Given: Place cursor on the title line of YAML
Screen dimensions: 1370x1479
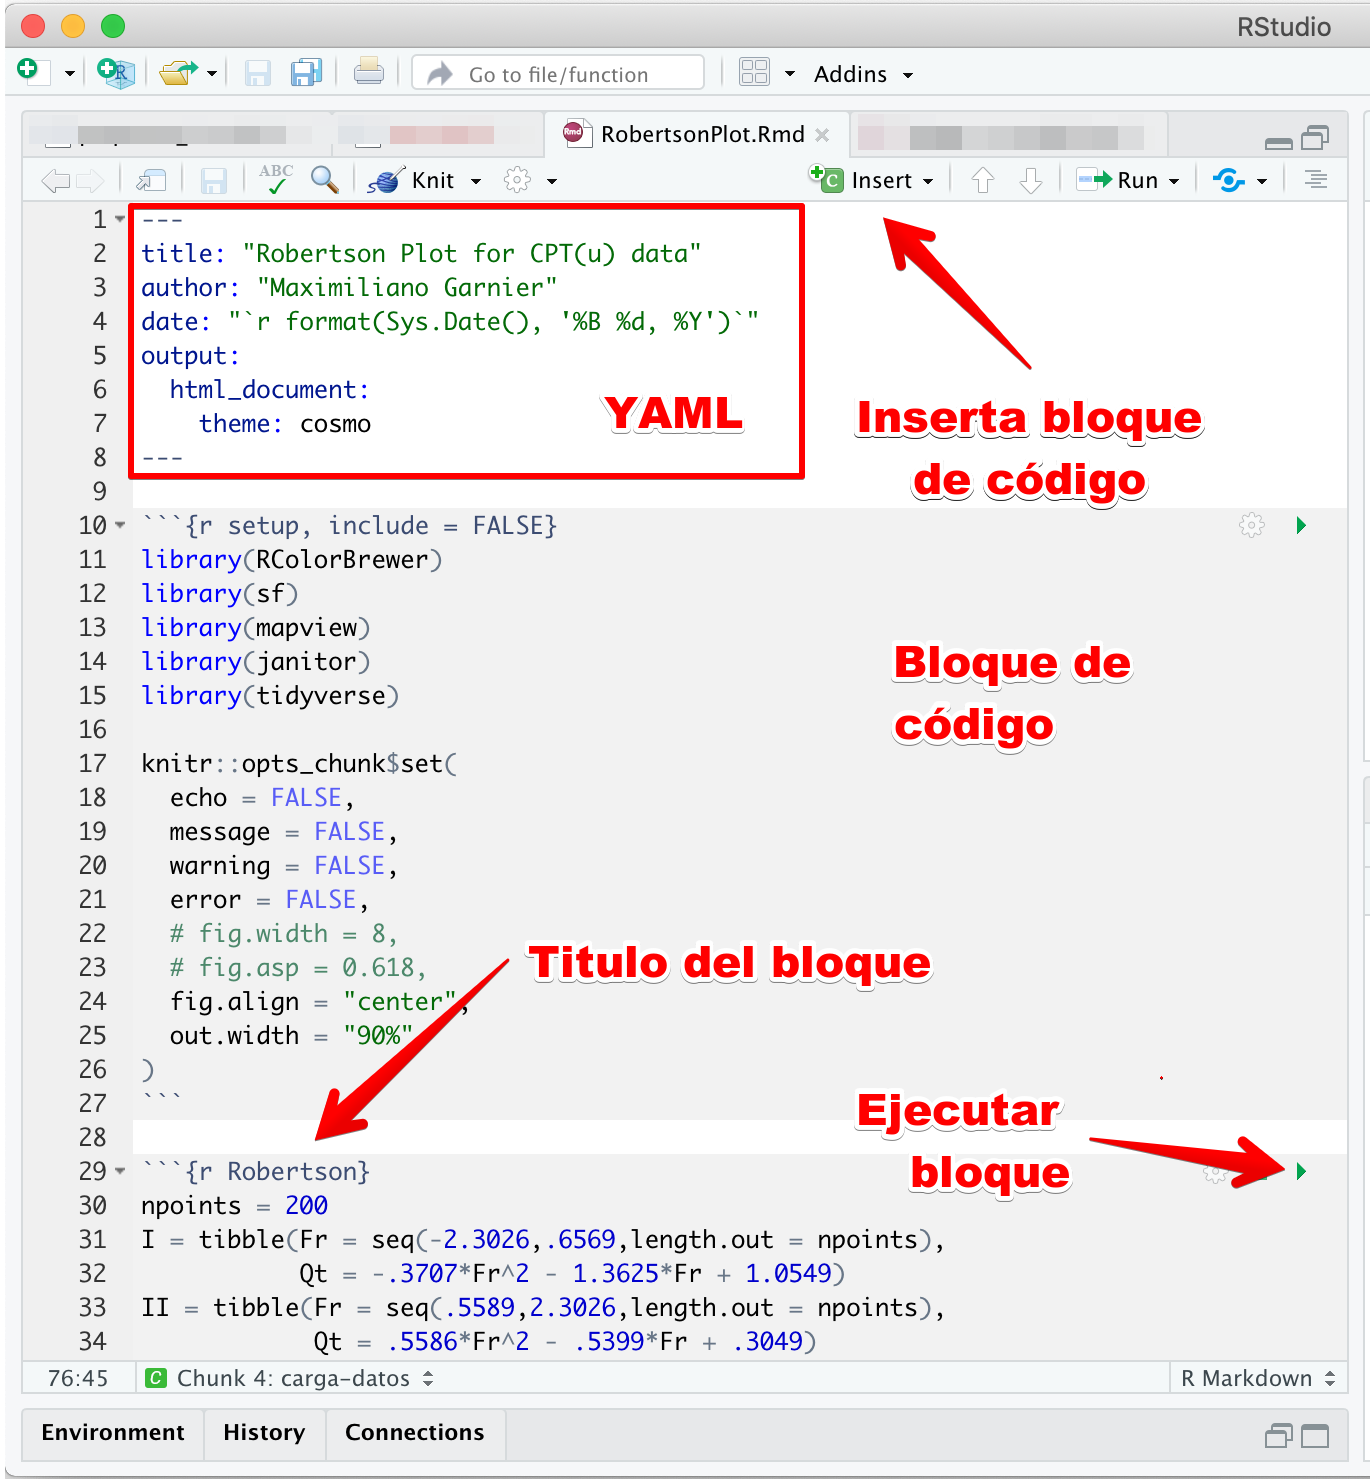Looking at the screenshot, I should pos(421,253).
